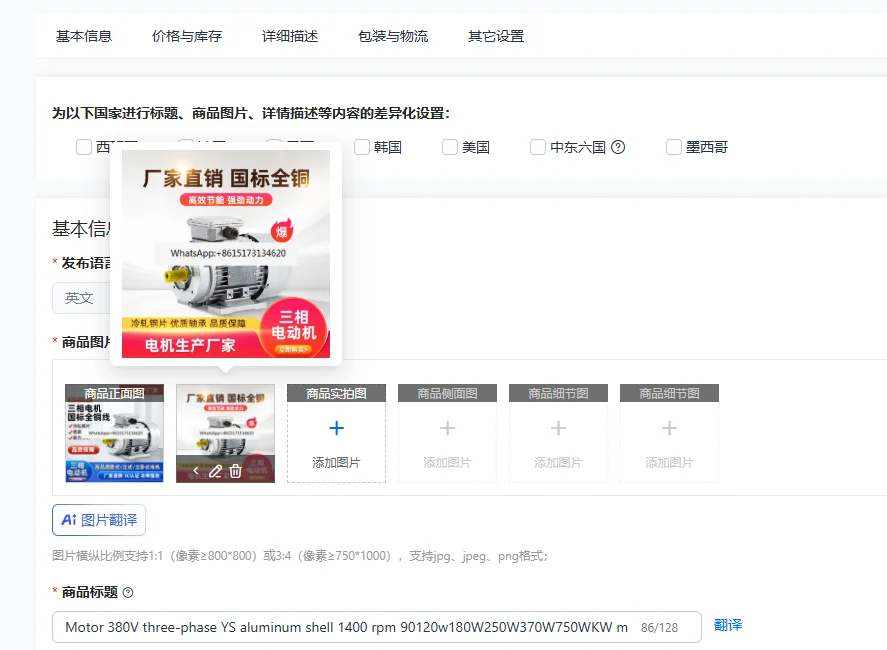Click the enlarged motor preview image popup
The height and width of the screenshot is (650, 887).
pyautogui.click(x=226, y=253)
